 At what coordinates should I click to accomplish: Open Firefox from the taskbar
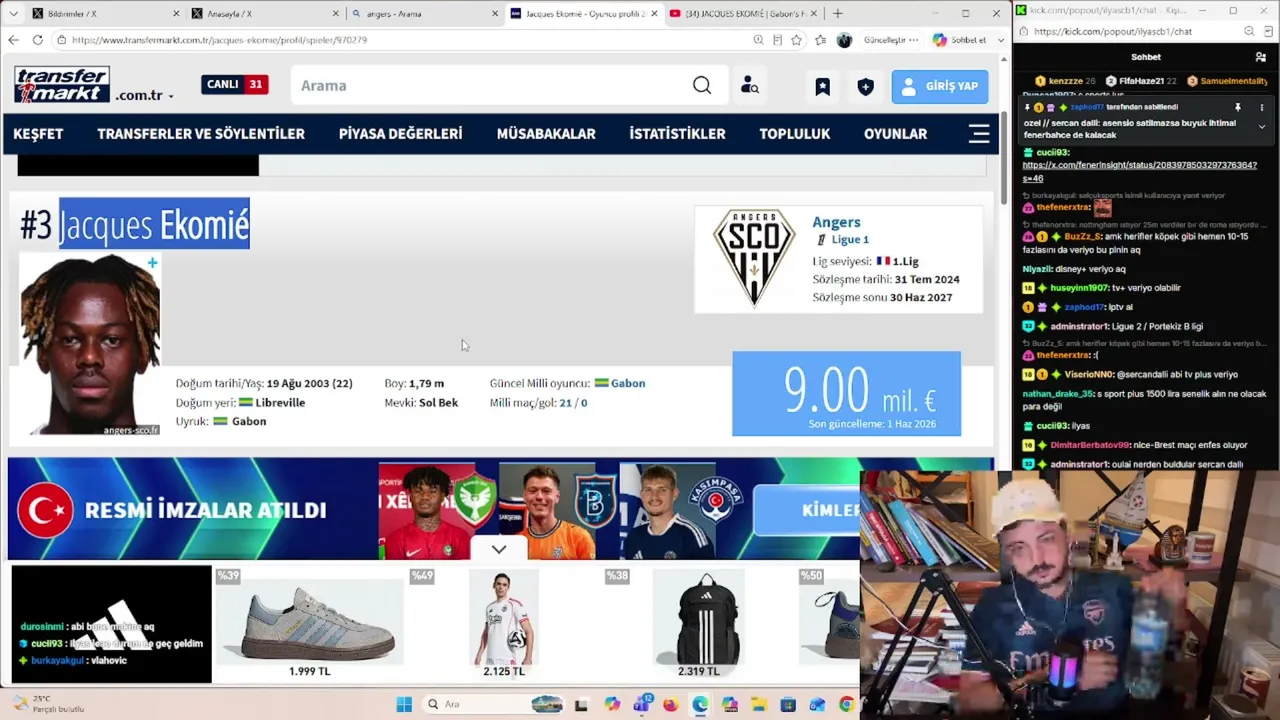[670, 704]
